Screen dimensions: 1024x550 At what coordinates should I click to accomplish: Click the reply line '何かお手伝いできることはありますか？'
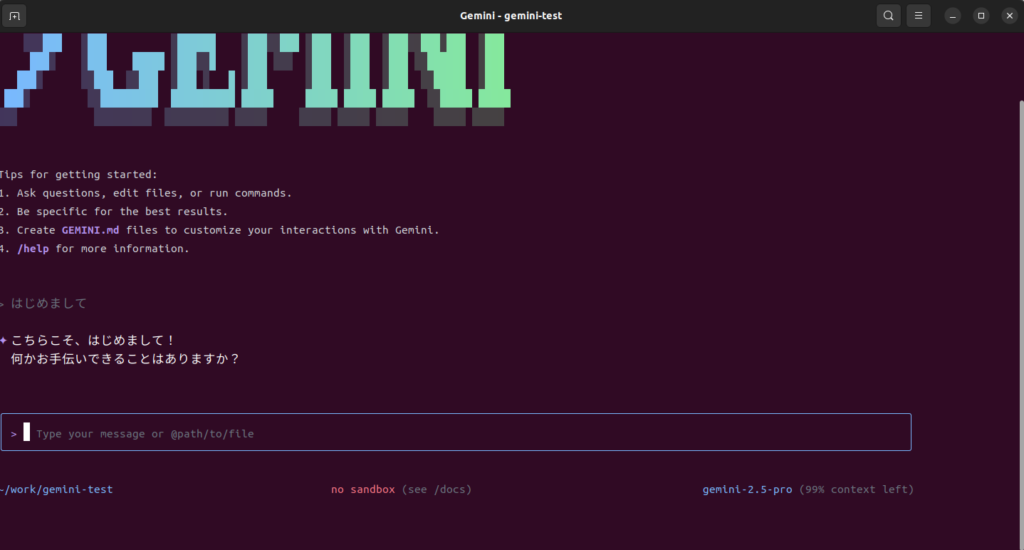point(125,359)
